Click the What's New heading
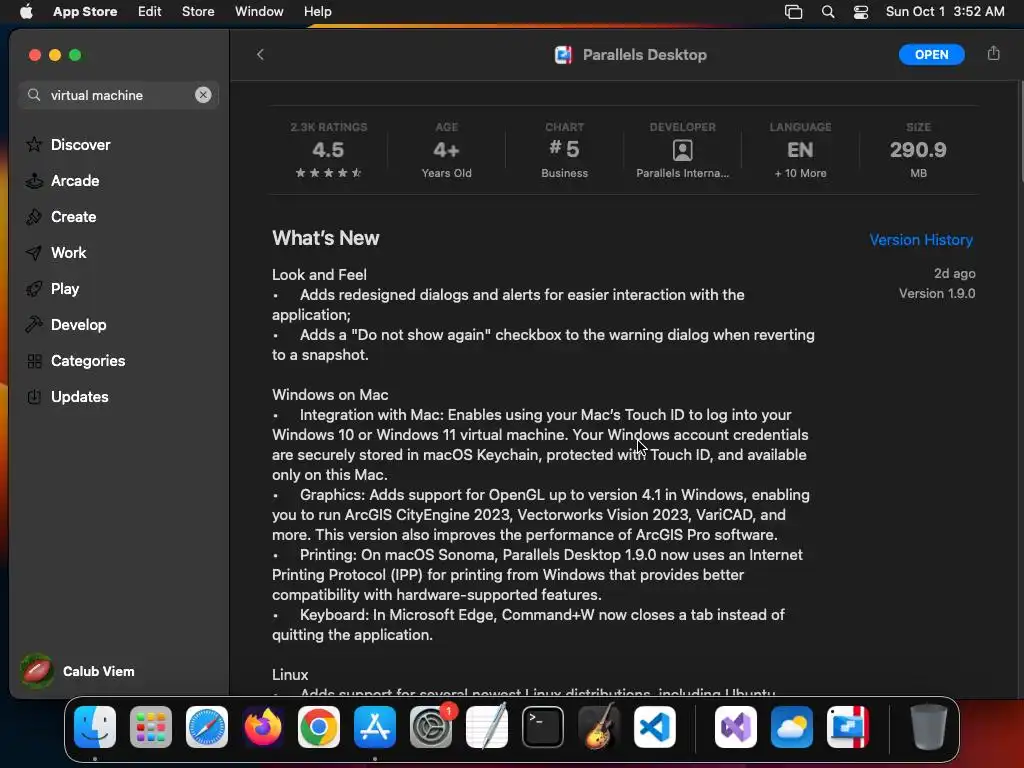This screenshot has width=1024, height=768. (x=325, y=238)
